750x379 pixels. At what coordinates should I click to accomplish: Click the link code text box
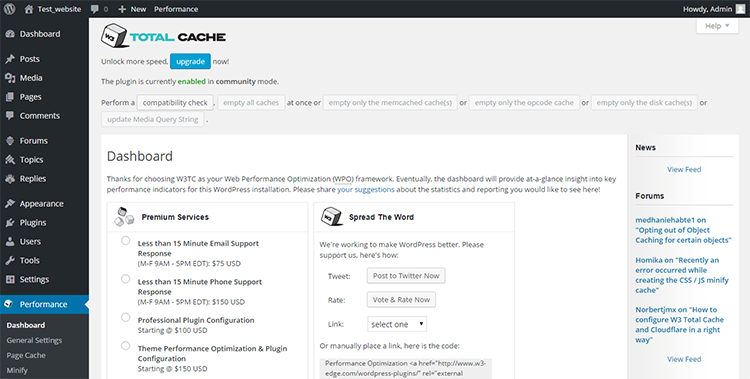[406, 368]
